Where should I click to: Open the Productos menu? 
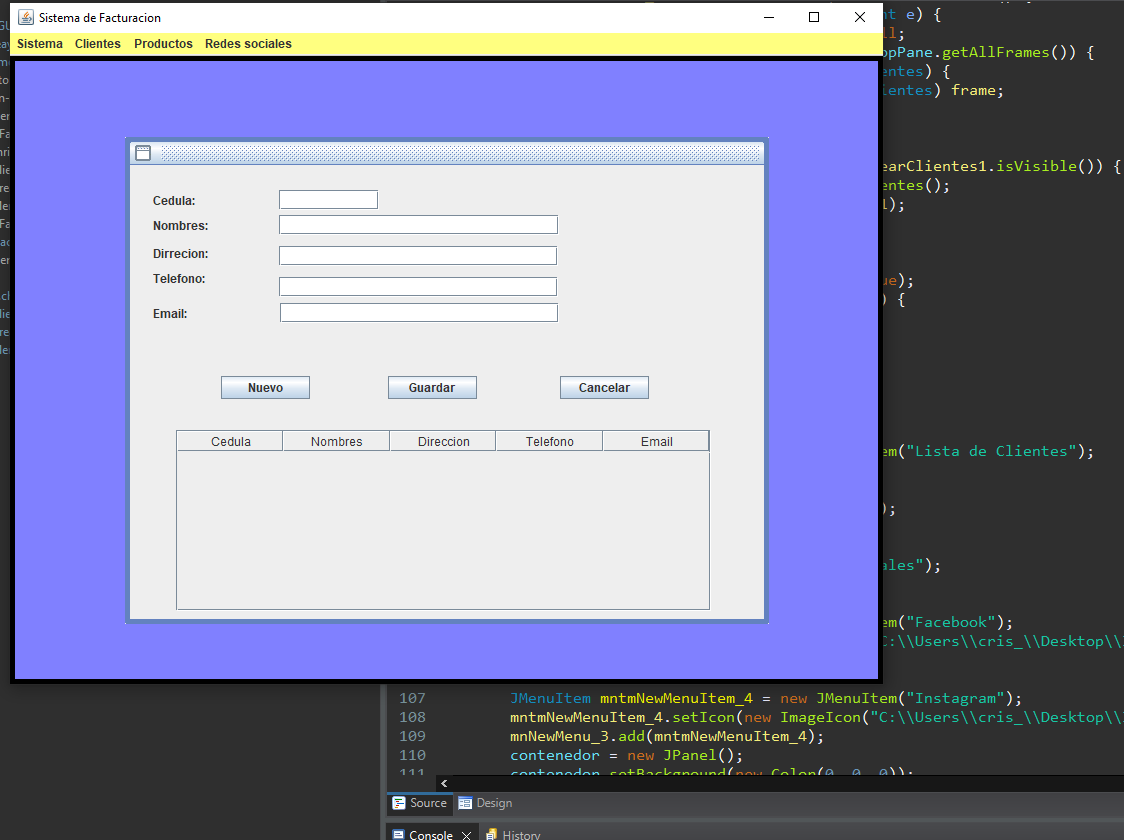(162, 44)
